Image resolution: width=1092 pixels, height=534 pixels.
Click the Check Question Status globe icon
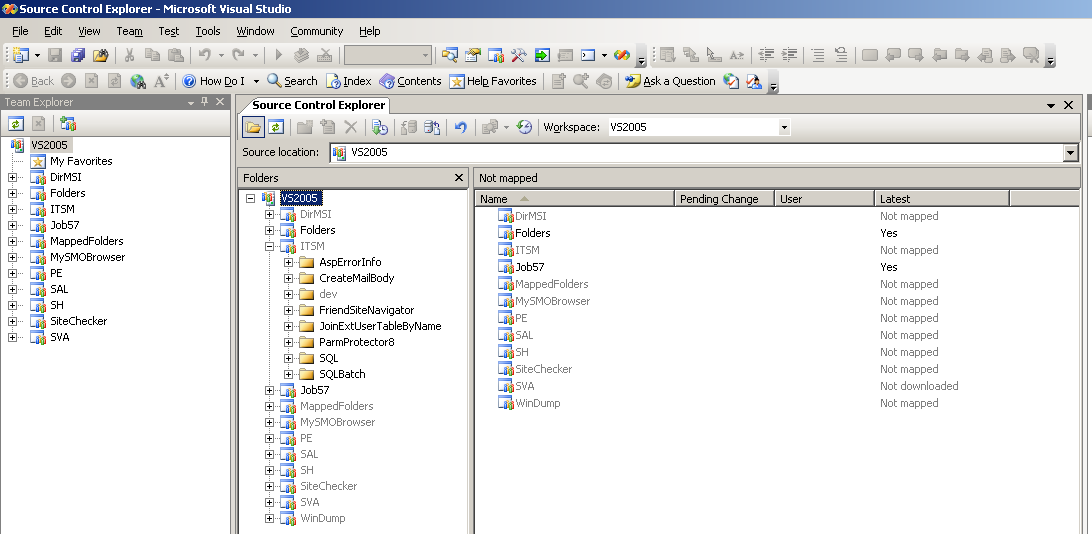point(731,81)
